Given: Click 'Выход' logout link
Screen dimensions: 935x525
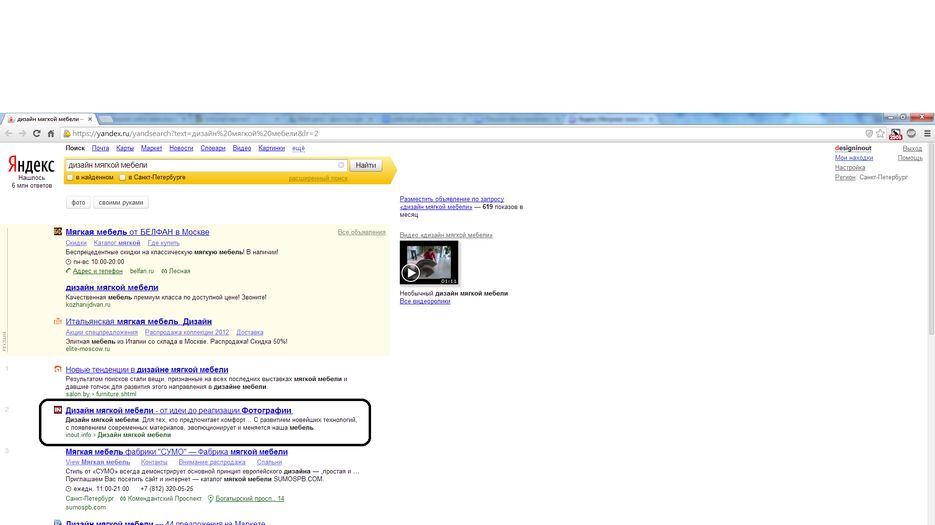Looking at the screenshot, I should point(912,148).
